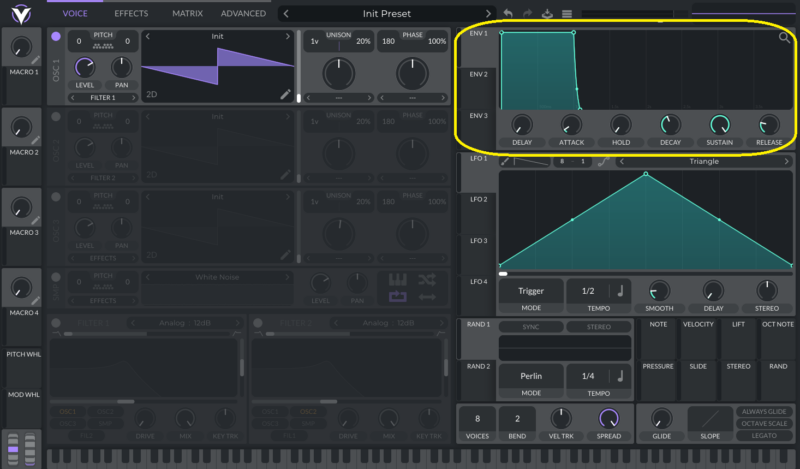
Task: Open the Perlin random mode dropdown
Action: click(x=530, y=376)
